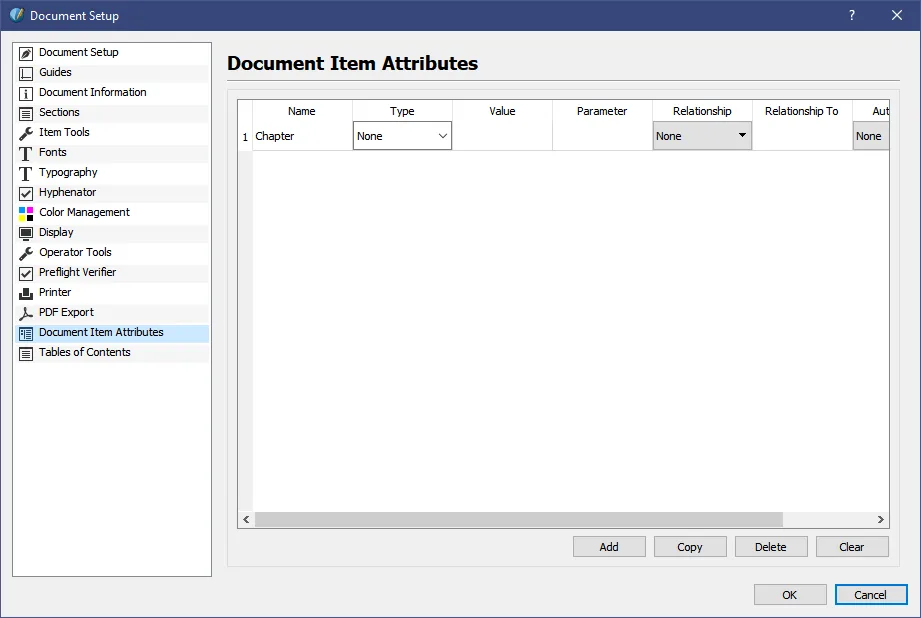Click the Clear attributes button
This screenshot has width=921, height=618.
[852, 547]
